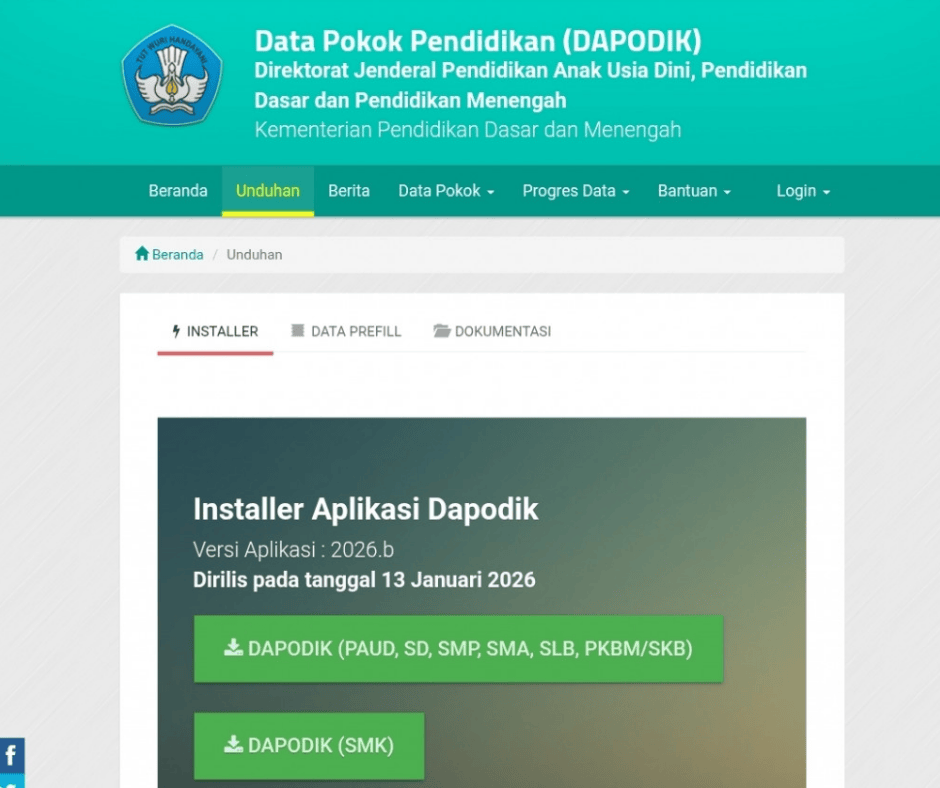The width and height of the screenshot is (940, 788).
Task: Open the Login dropdown menu
Action: point(803,191)
